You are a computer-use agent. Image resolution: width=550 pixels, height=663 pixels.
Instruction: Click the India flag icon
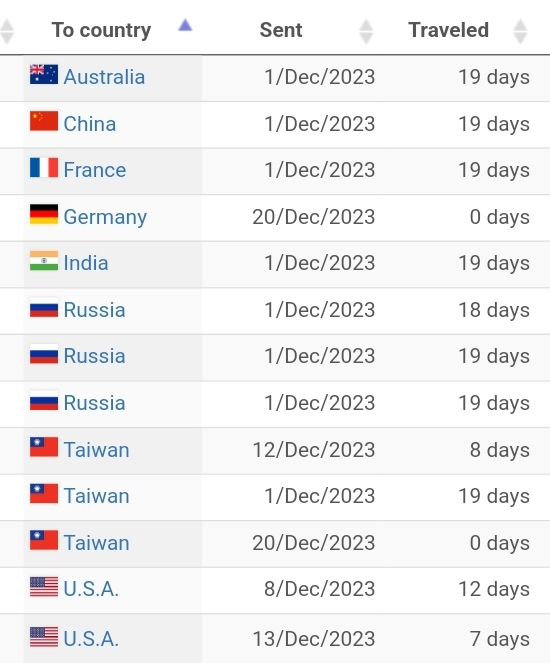coord(44,260)
